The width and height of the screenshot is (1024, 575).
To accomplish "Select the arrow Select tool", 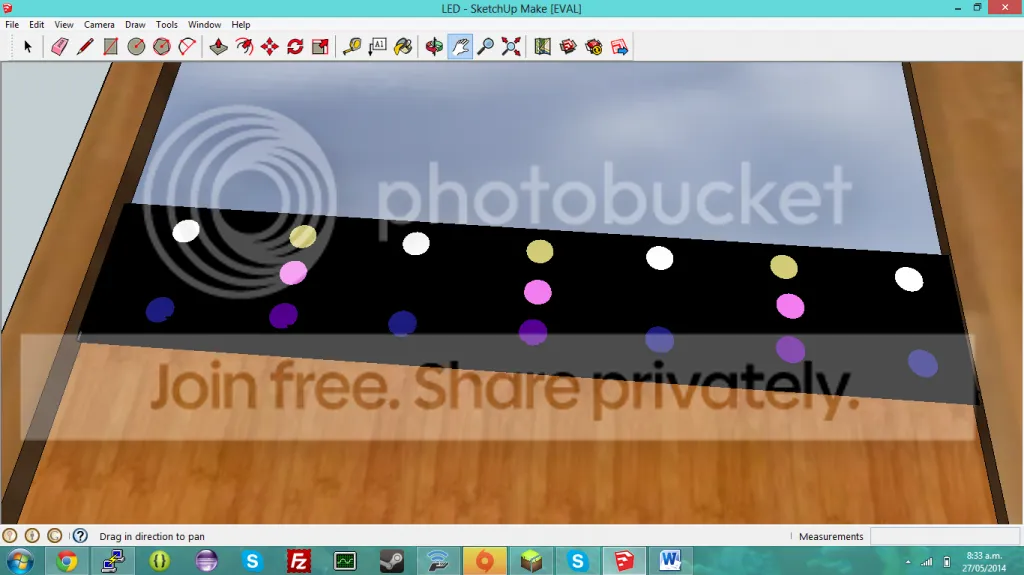I will tap(27, 46).
